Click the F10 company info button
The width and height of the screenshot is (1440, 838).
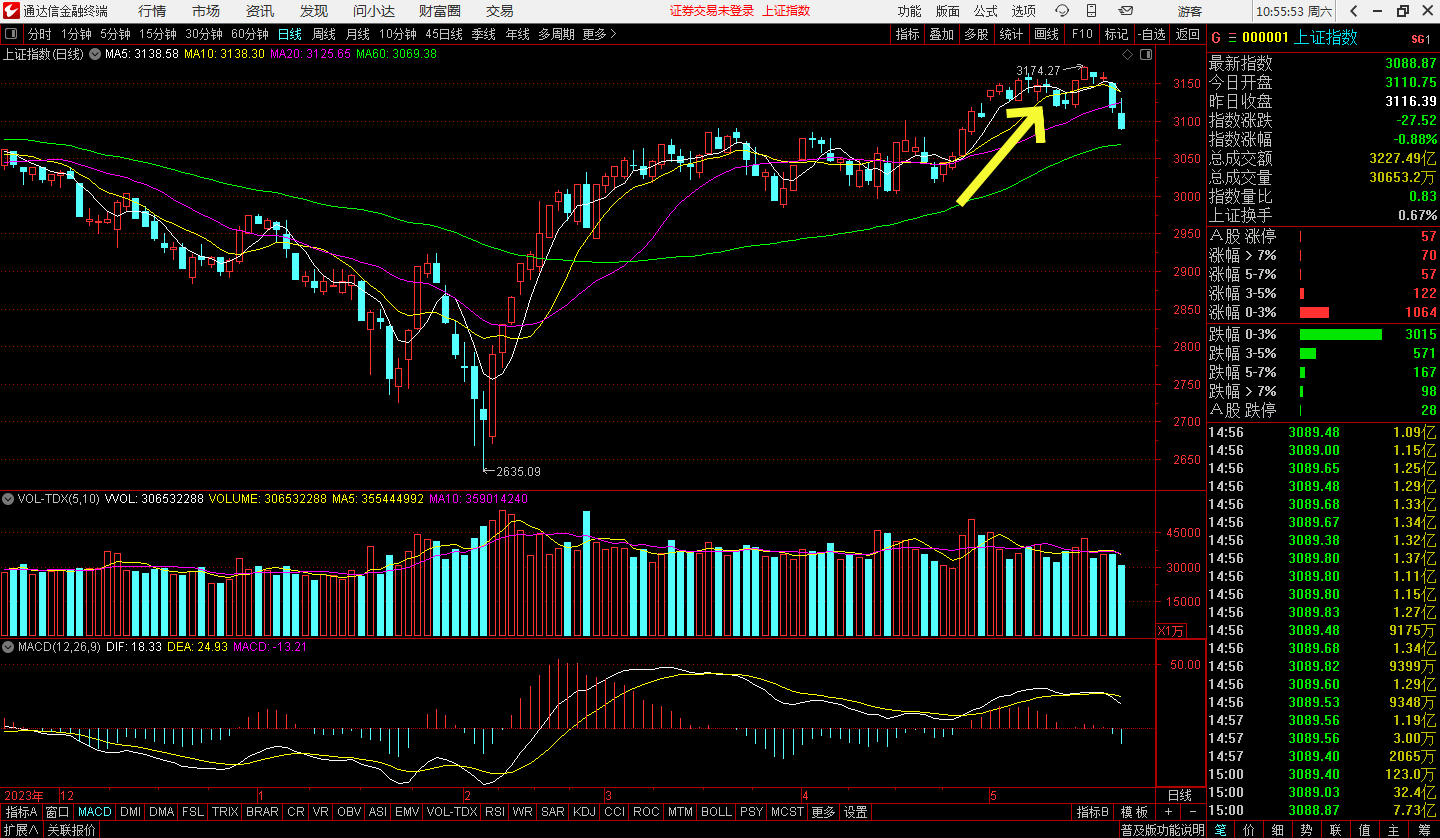pyautogui.click(x=1082, y=34)
